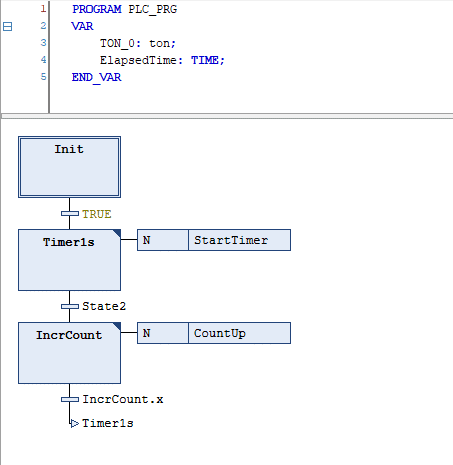Select the jump target Timer1s label
The height and width of the screenshot is (465, 453).
click(108, 423)
